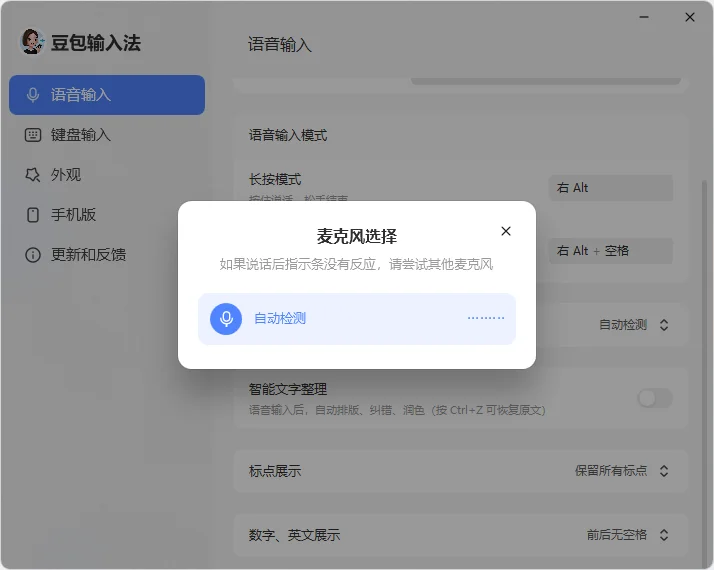The height and width of the screenshot is (570, 714).
Task: Edit the 右 Alt + 空格 hotkey field
Action: tap(611, 251)
